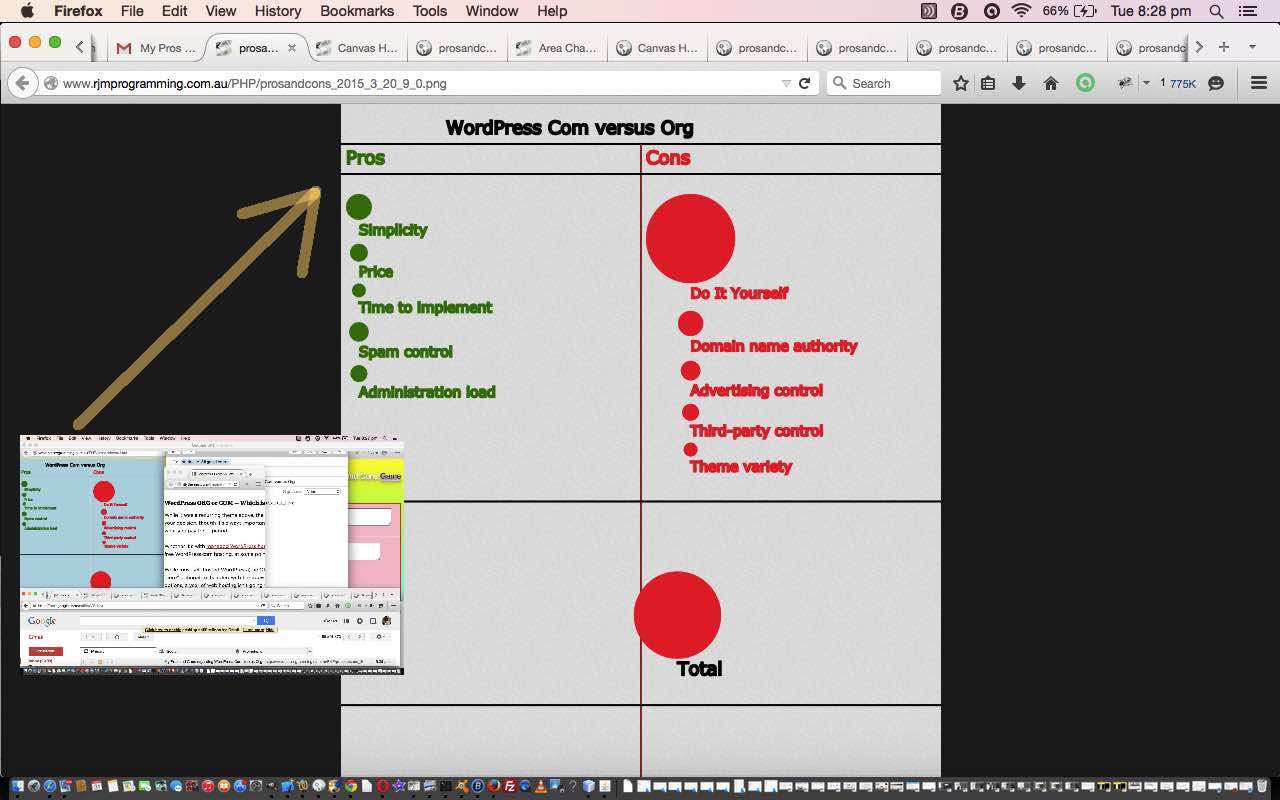
Task: Open the Downloads arrow icon
Action: pos(1019,83)
